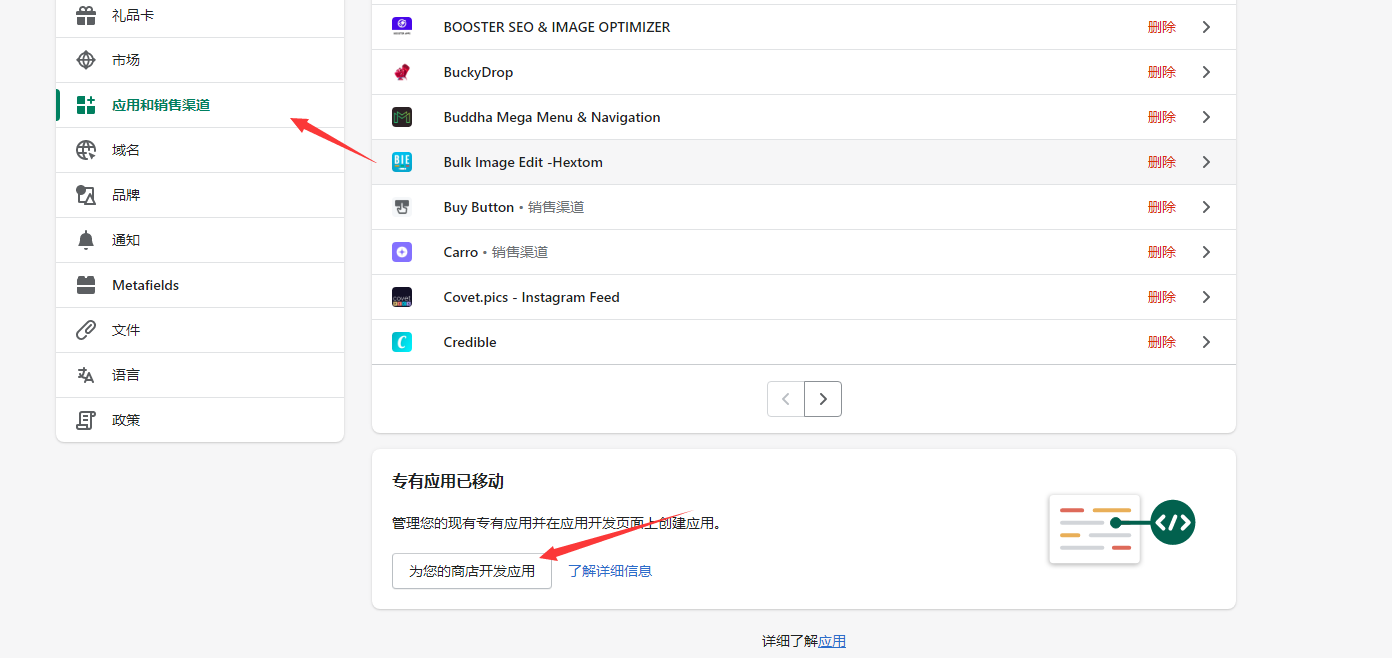This screenshot has width=1392, height=658.
Task: Open 语言 settings in the sidebar
Action: click(x=200, y=375)
